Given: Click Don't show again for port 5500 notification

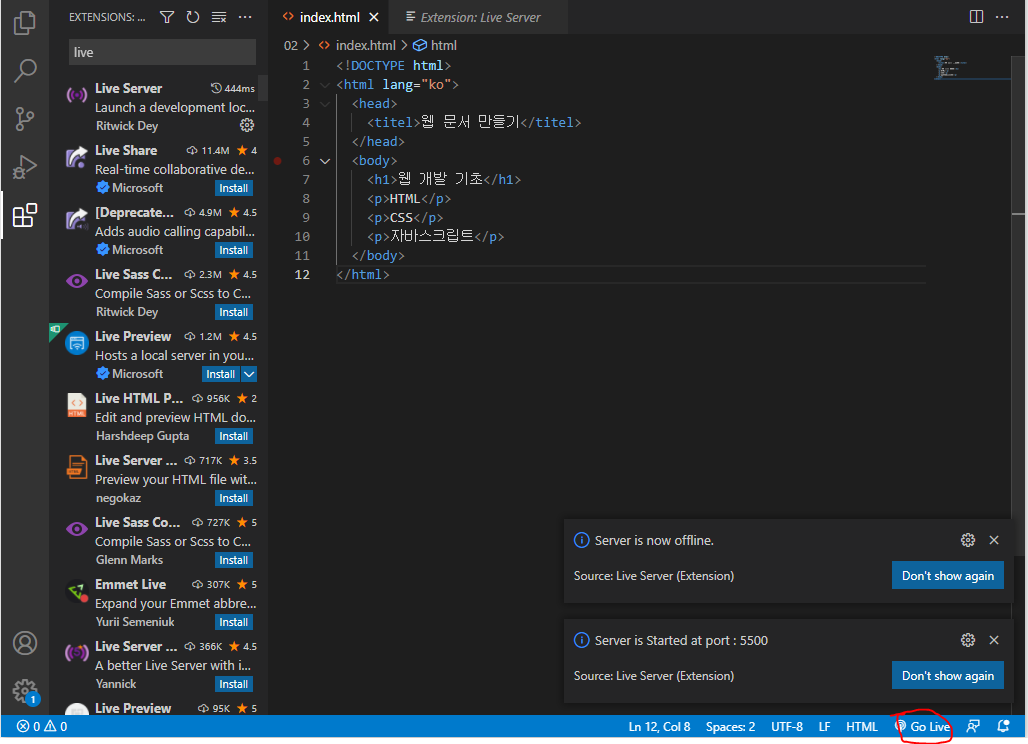Looking at the screenshot, I should point(947,676).
